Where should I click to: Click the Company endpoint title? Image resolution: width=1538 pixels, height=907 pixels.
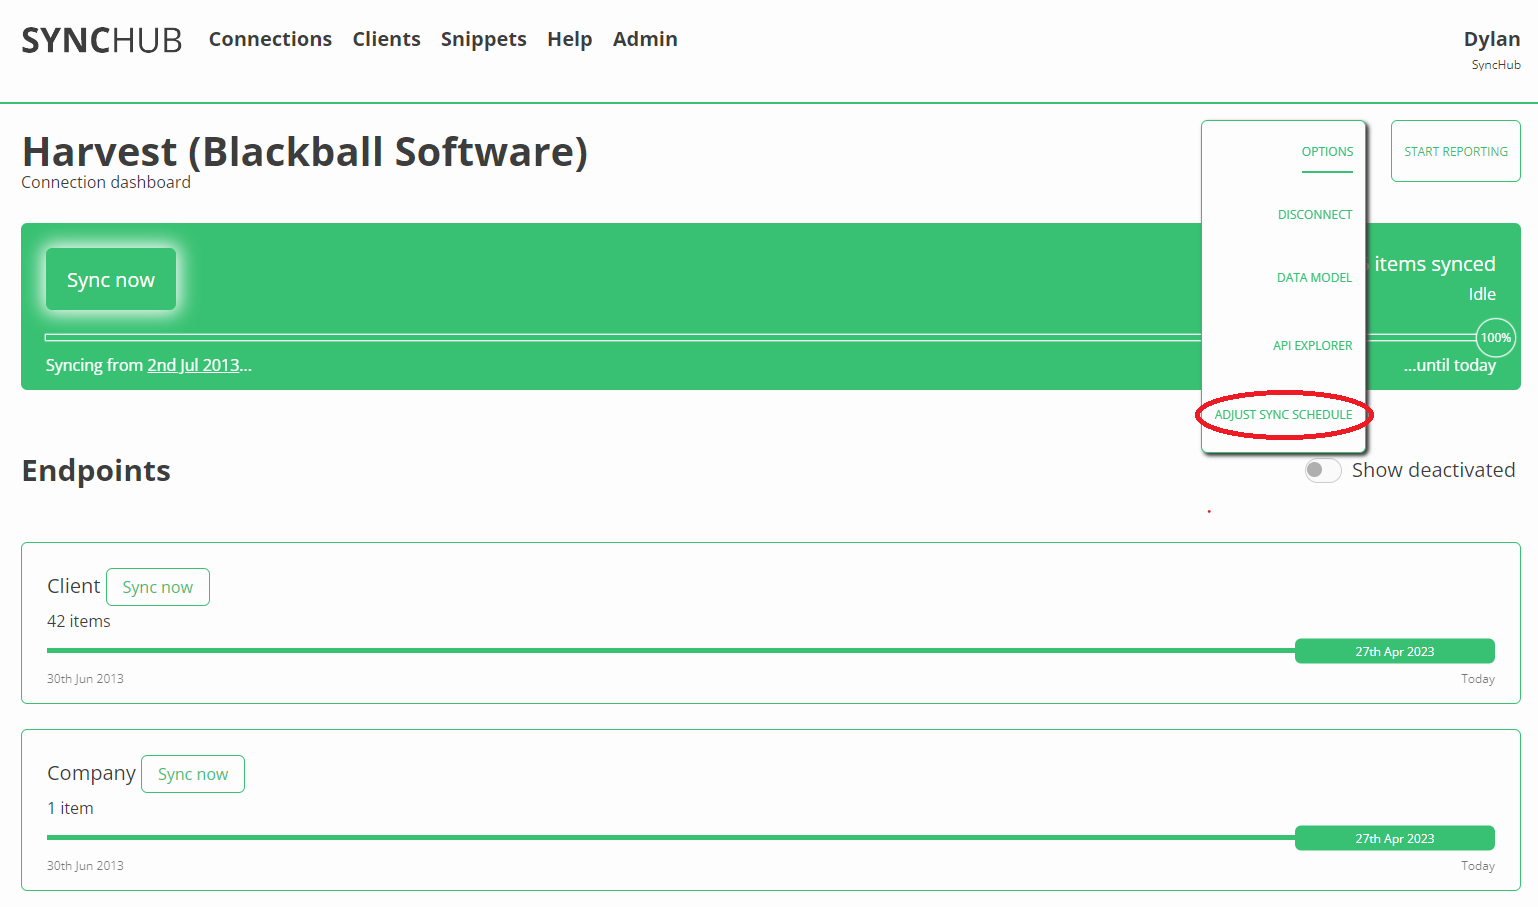click(91, 774)
